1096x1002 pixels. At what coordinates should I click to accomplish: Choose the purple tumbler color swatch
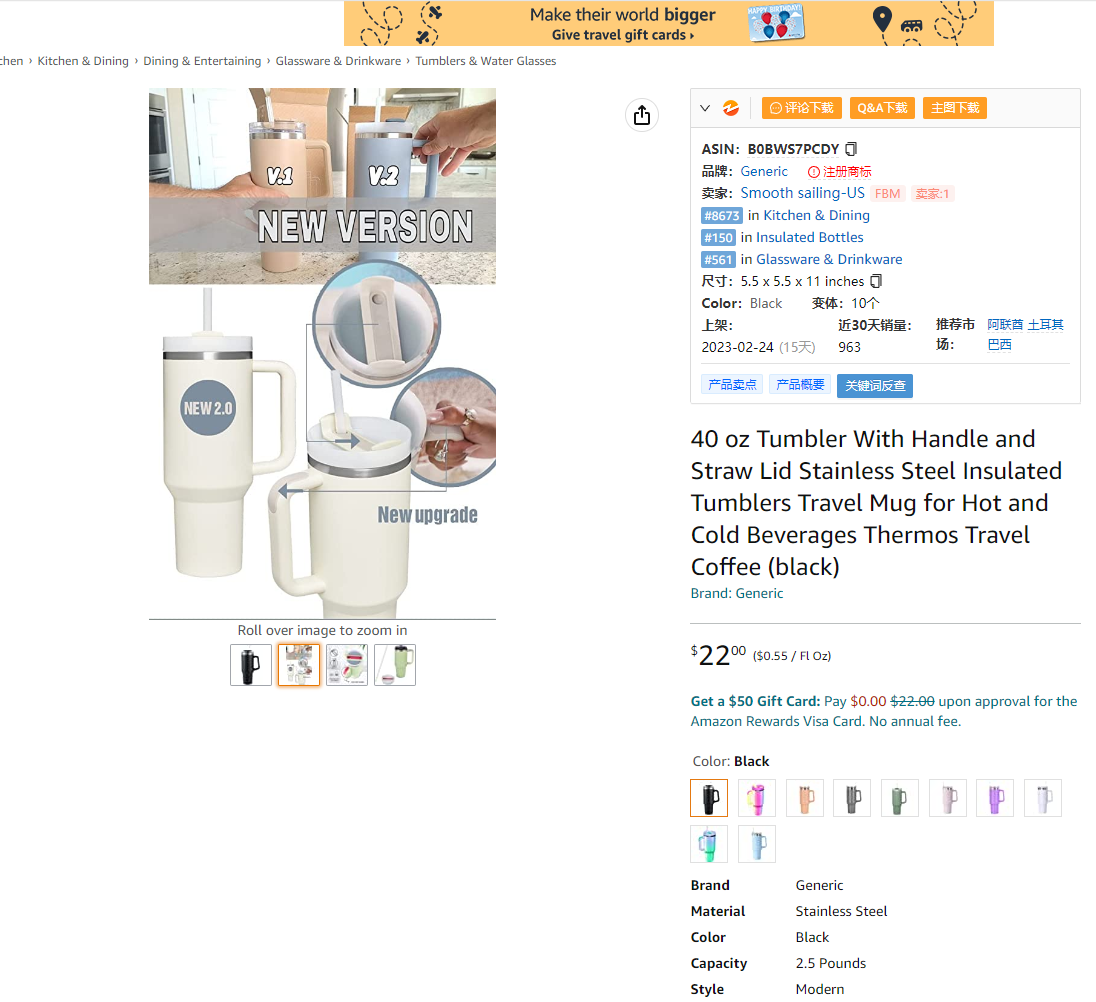coord(995,798)
